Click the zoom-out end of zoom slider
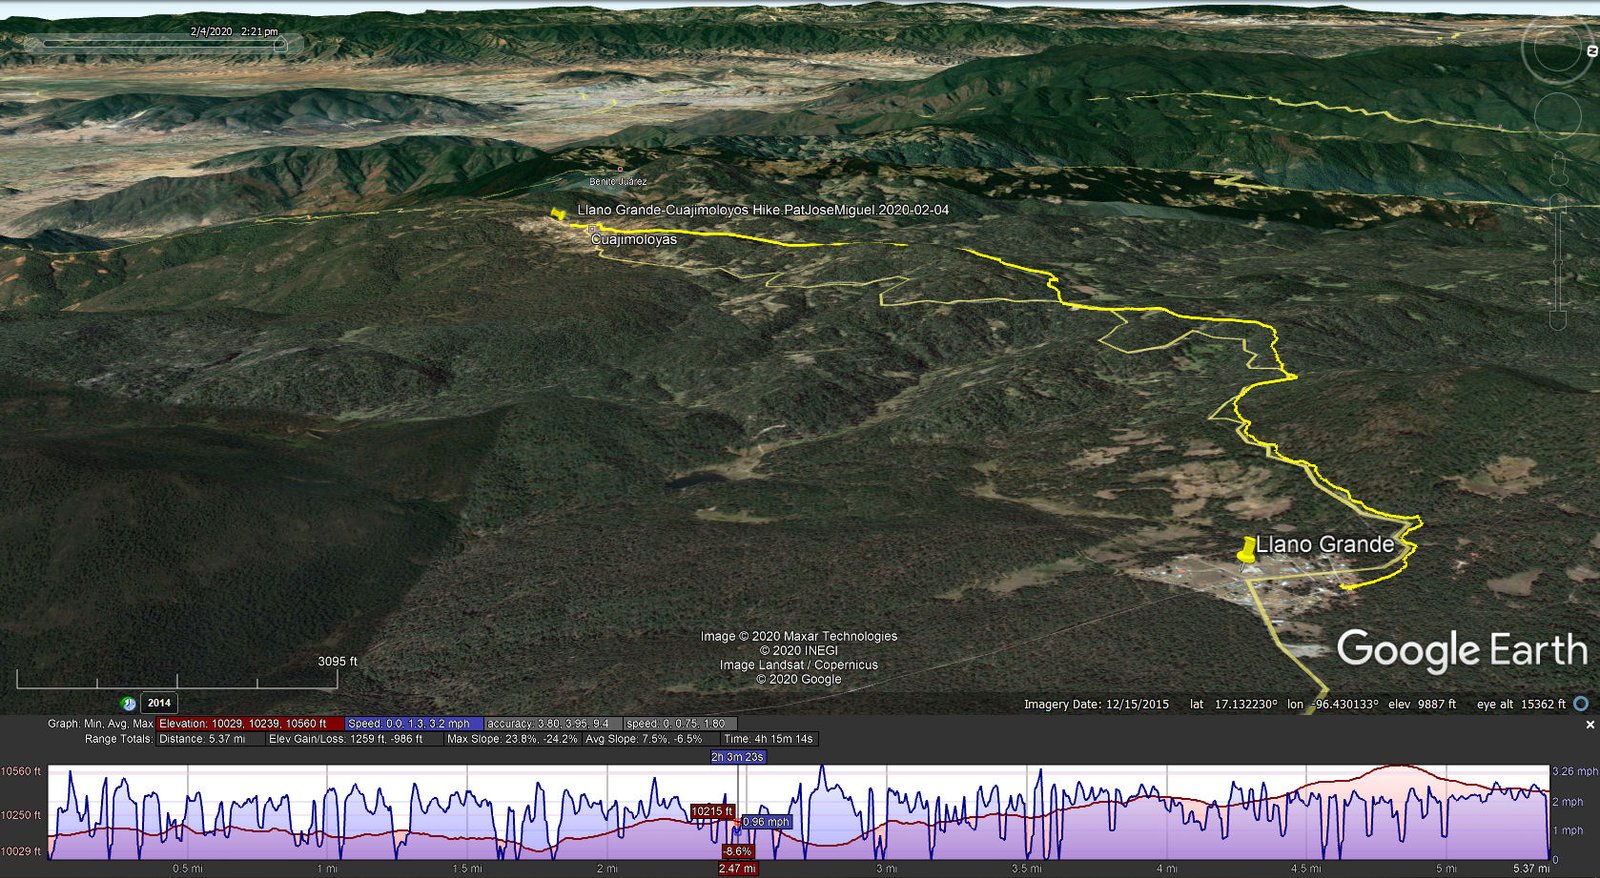The width and height of the screenshot is (1600, 878). [1558, 320]
